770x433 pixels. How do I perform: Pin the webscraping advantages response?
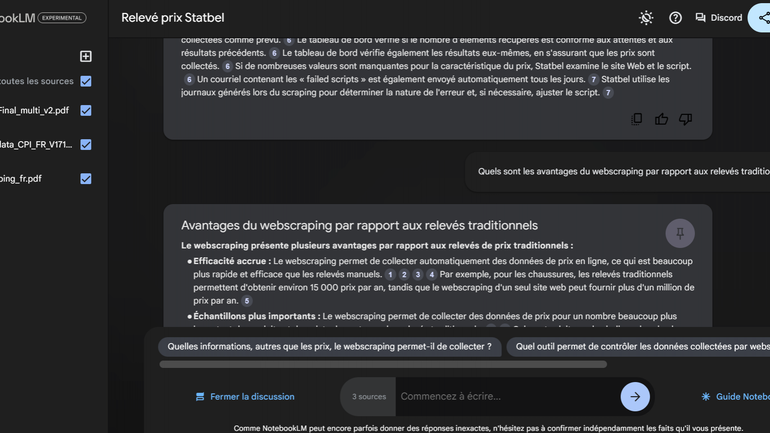click(x=680, y=233)
